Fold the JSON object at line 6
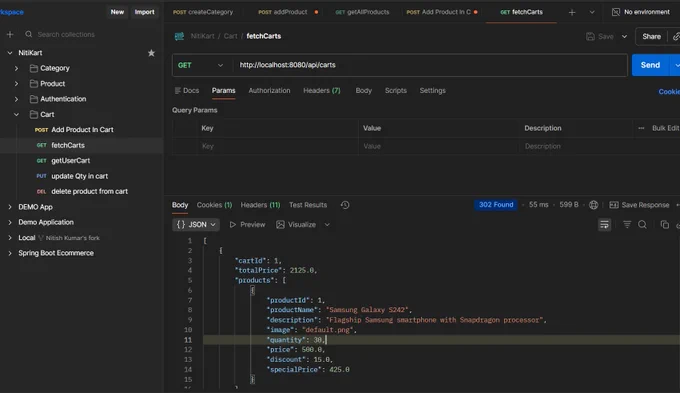Viewport: 680px width, 393px height. [x=252, y=290]
